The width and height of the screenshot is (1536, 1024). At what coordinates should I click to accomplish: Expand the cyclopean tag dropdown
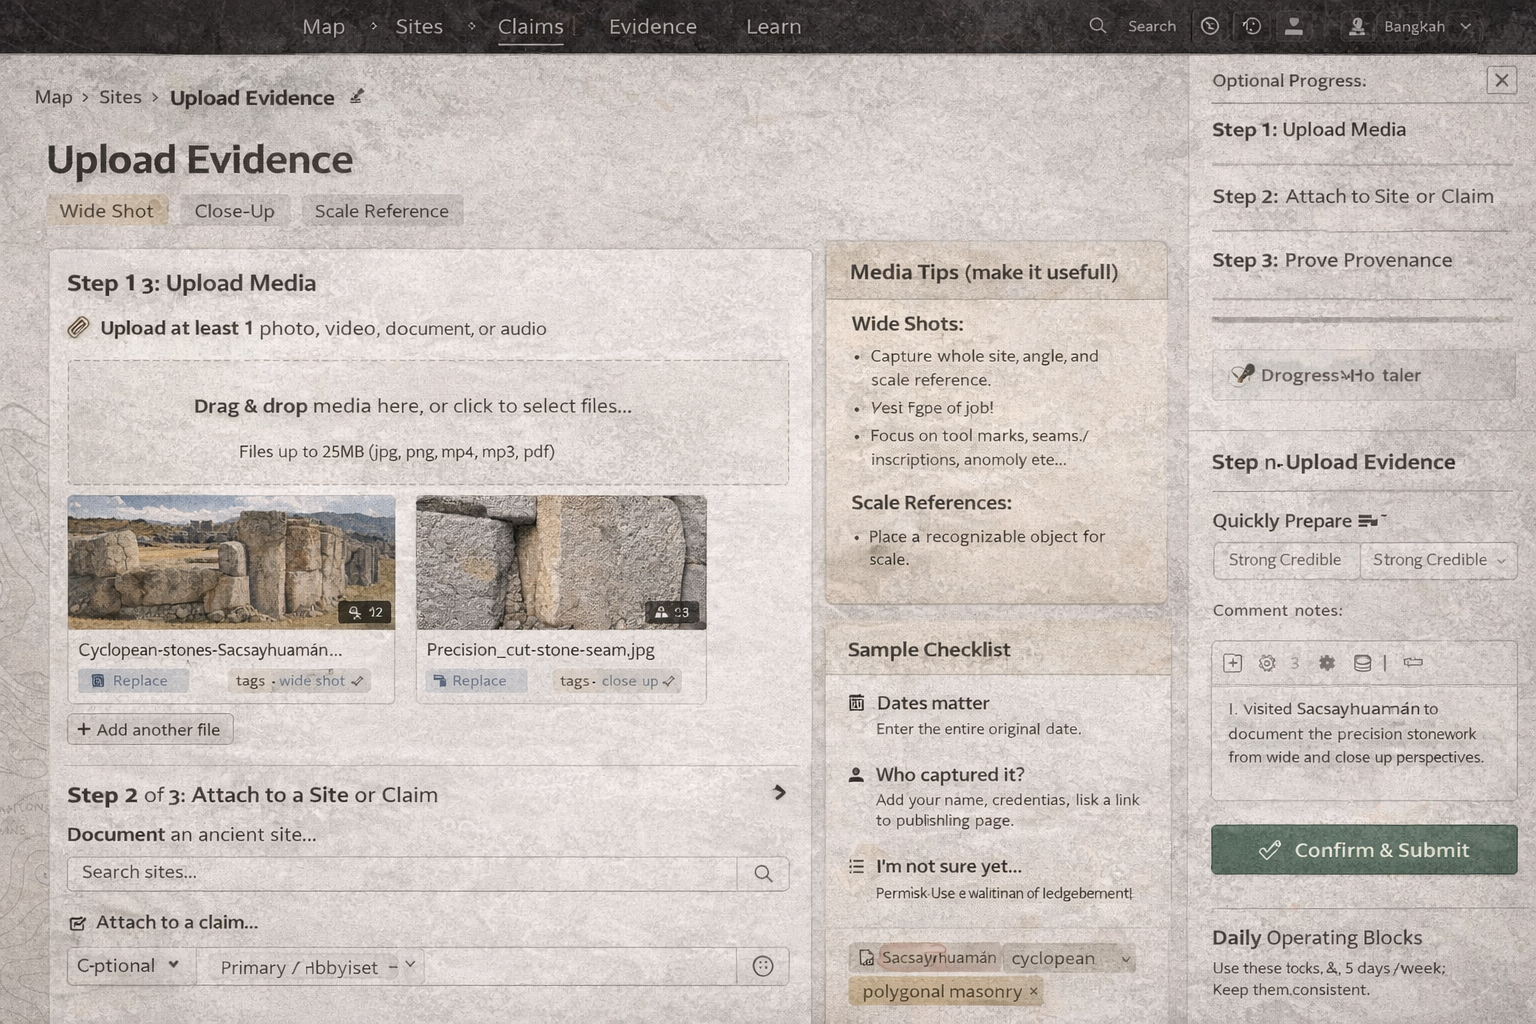pyautogui.click(x=1128, y=958)
